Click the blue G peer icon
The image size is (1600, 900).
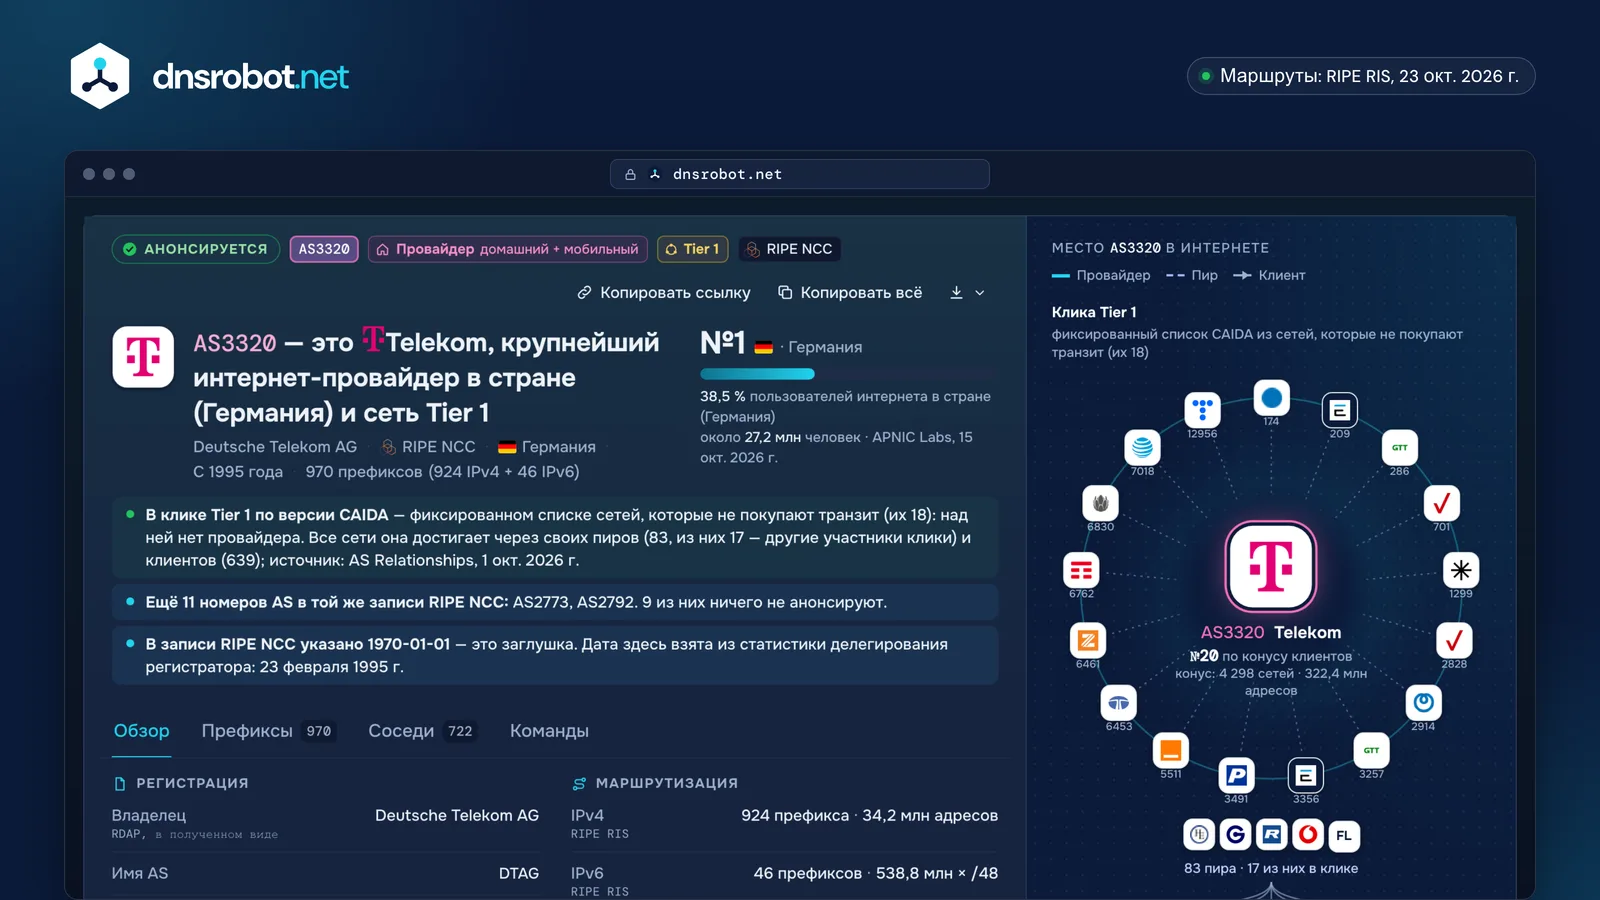pos(1236,834)
